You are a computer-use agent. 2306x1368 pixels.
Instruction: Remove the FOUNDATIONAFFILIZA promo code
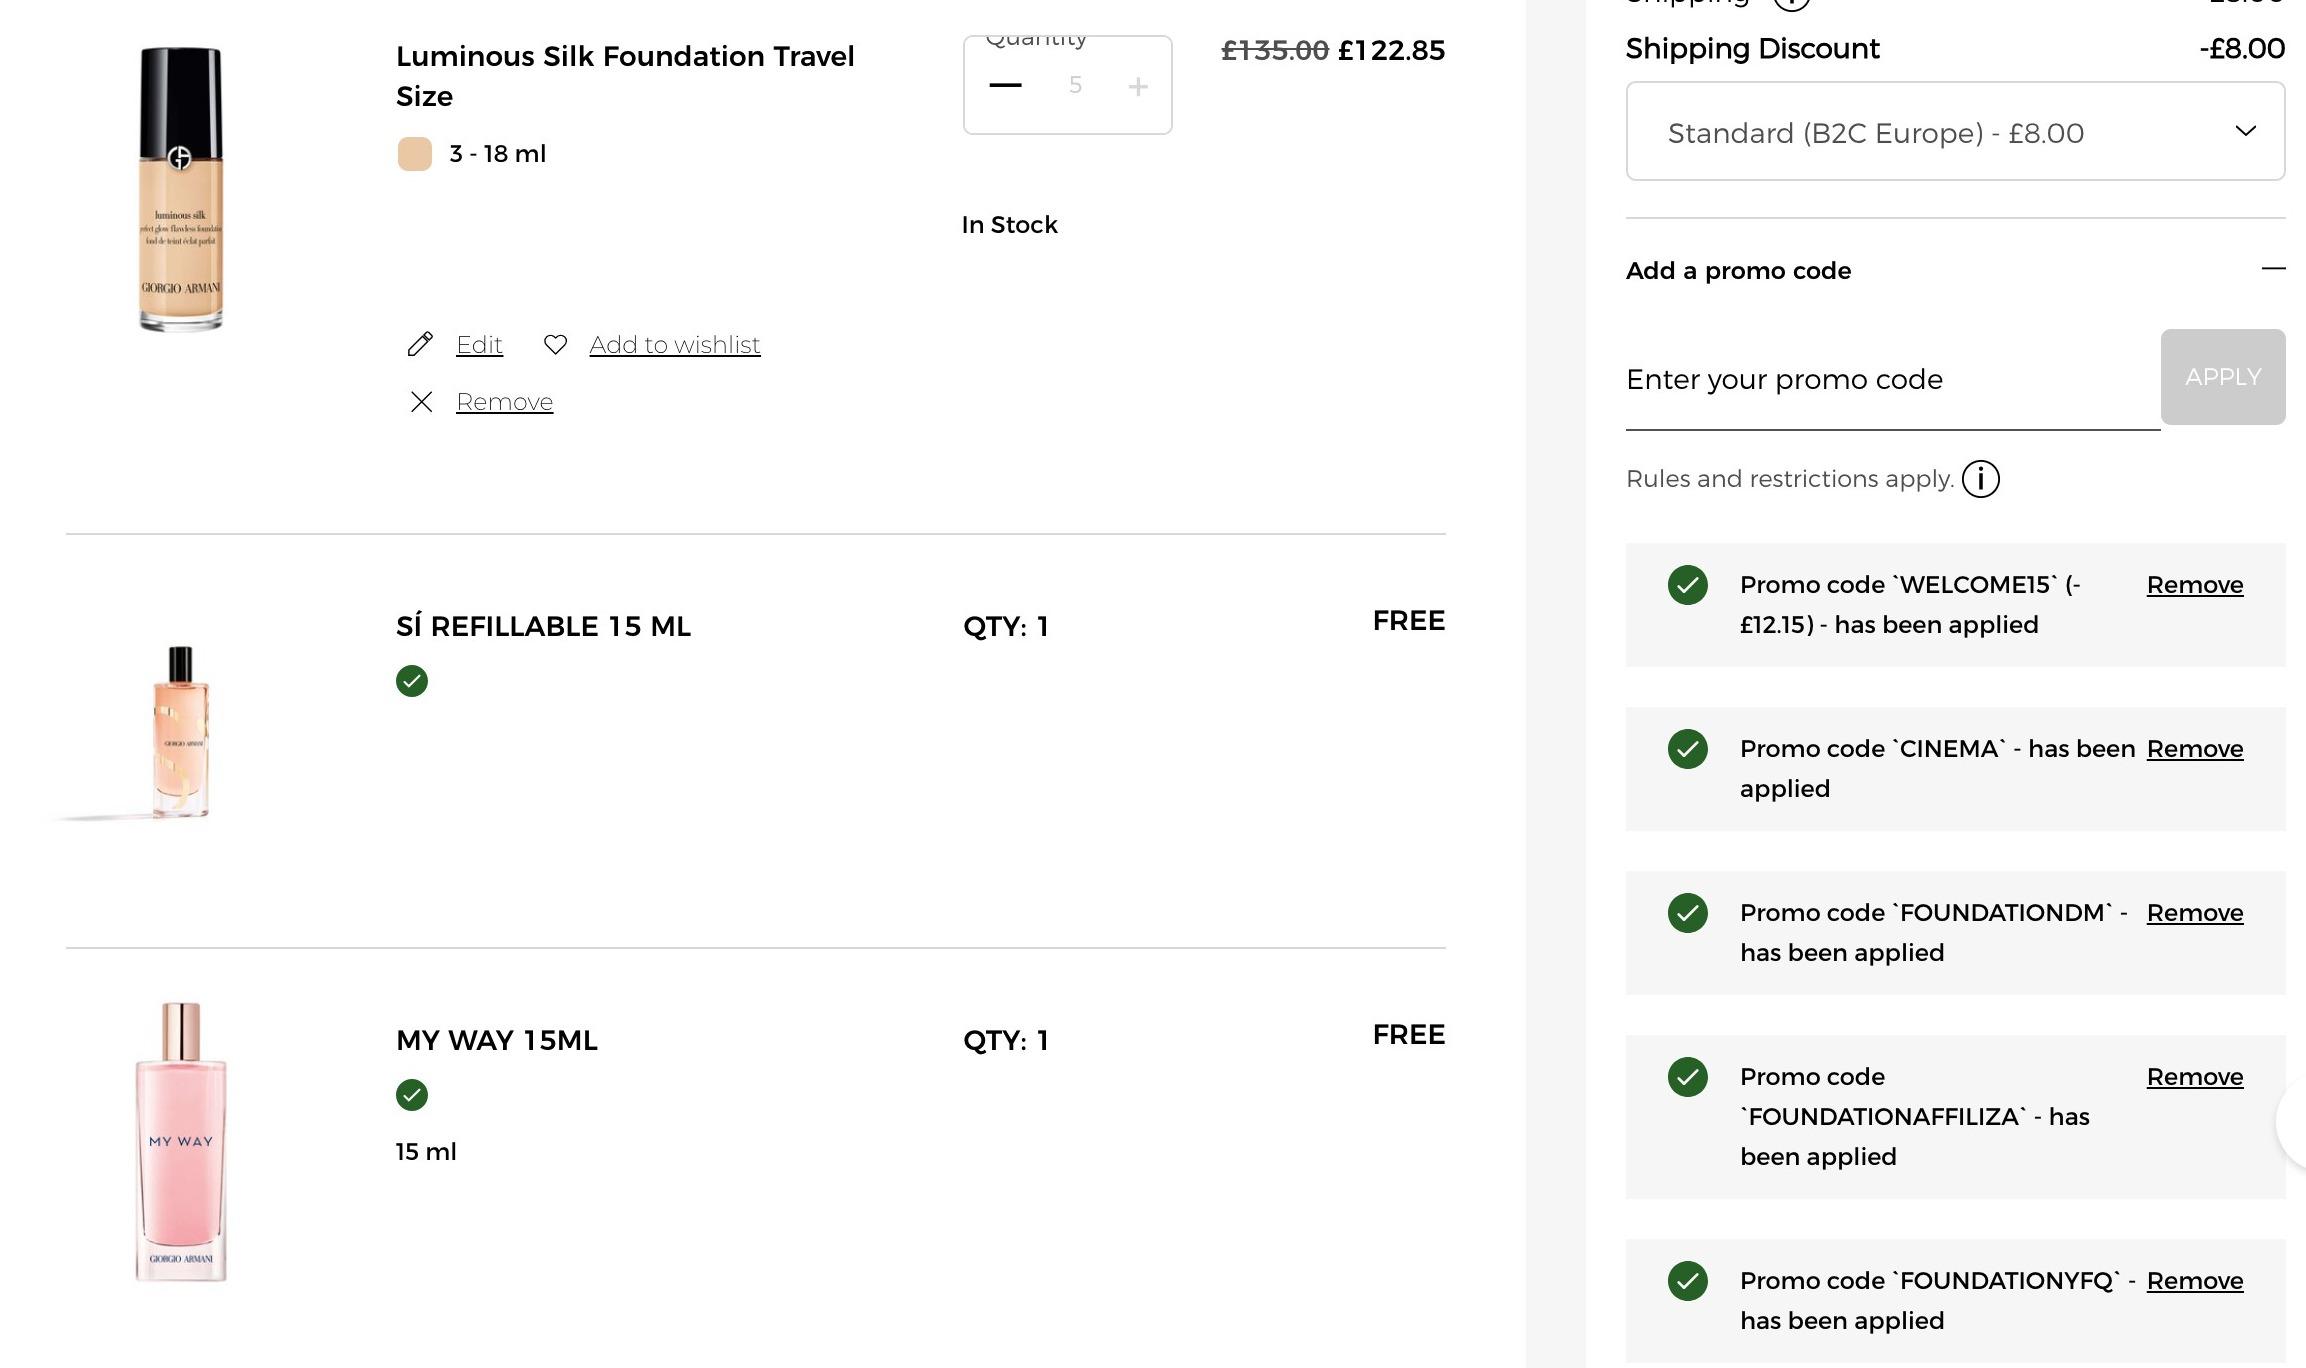(2195, 1077)
